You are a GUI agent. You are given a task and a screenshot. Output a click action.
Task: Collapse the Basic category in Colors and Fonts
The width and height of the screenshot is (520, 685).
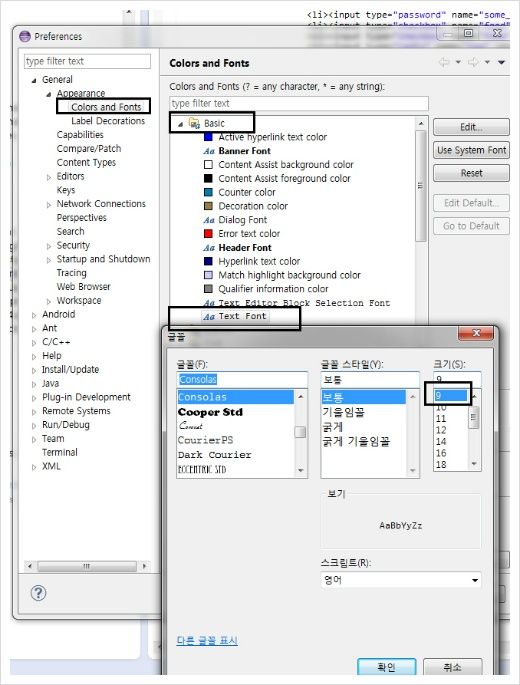point(180,124)
